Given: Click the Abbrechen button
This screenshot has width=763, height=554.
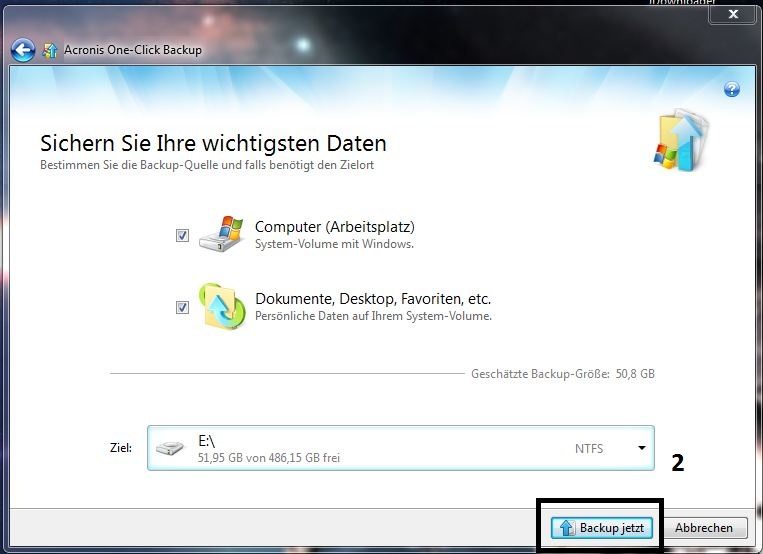Looking at the screenshot, I should 704,528.
